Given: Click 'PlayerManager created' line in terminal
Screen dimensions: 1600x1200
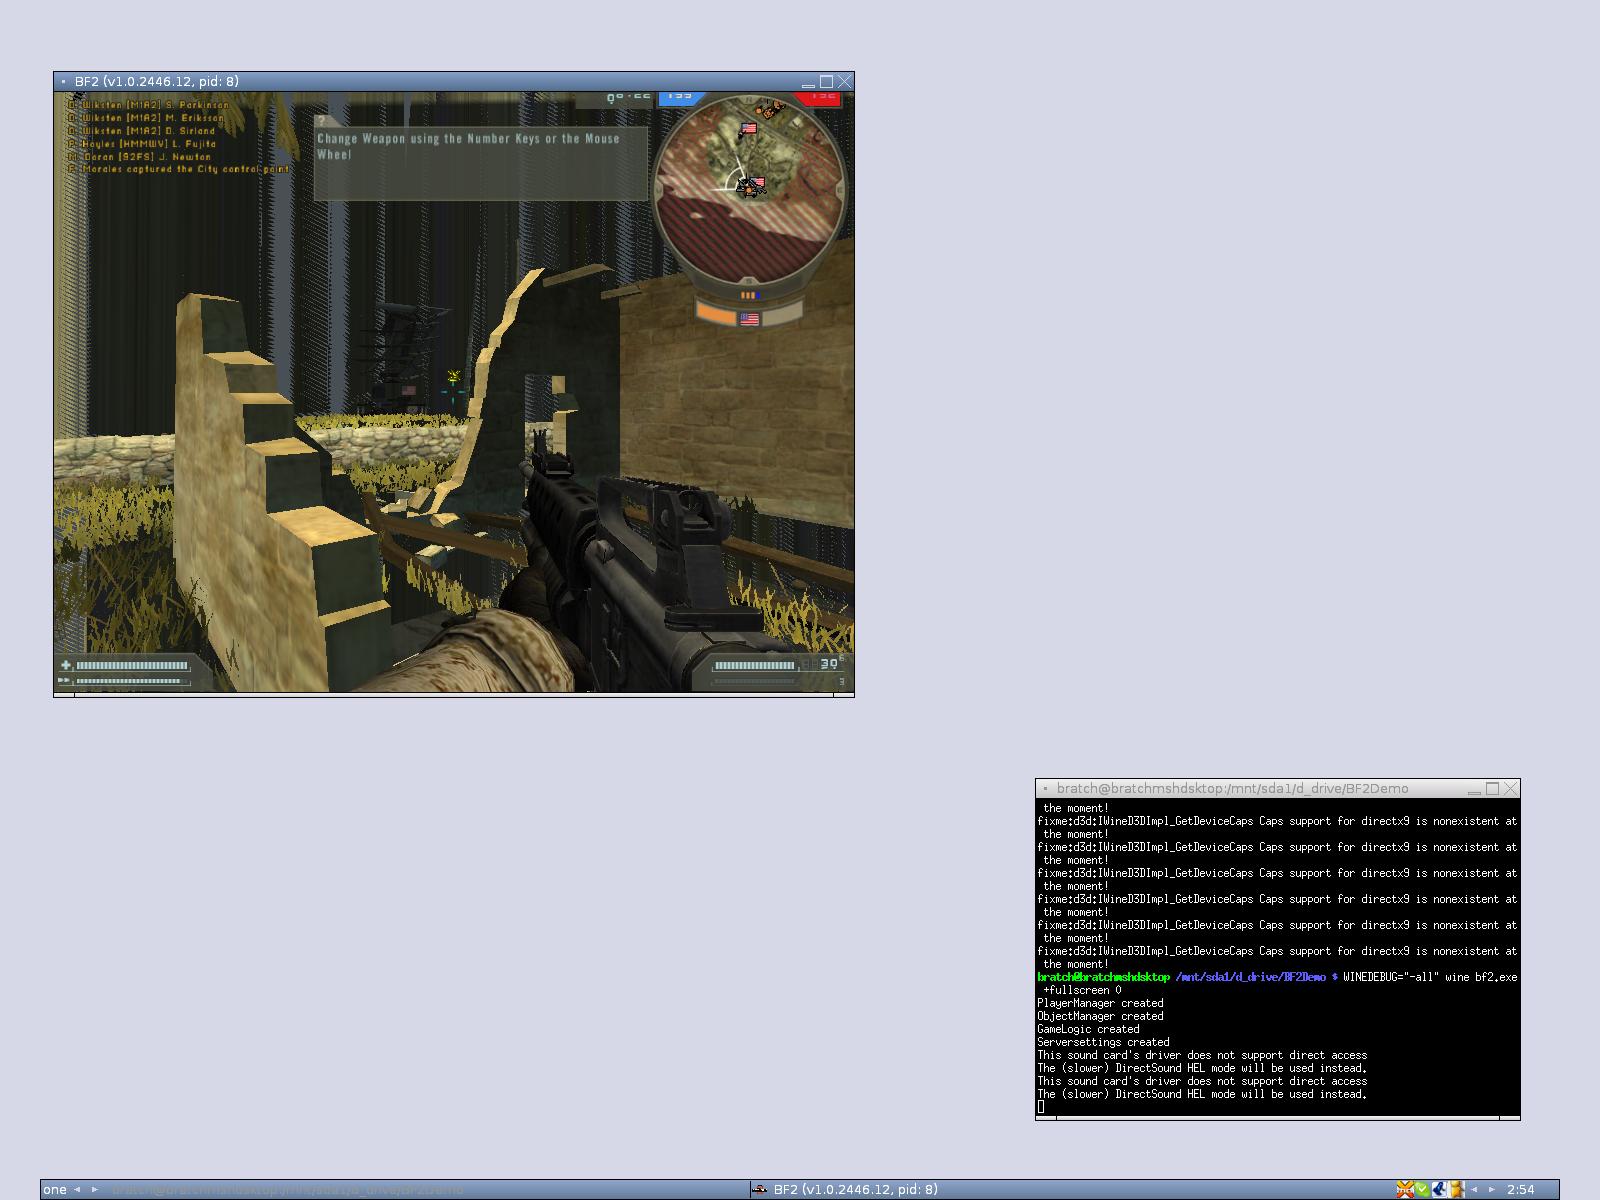Looking at the screenshot, I should click(1100, 1003).
